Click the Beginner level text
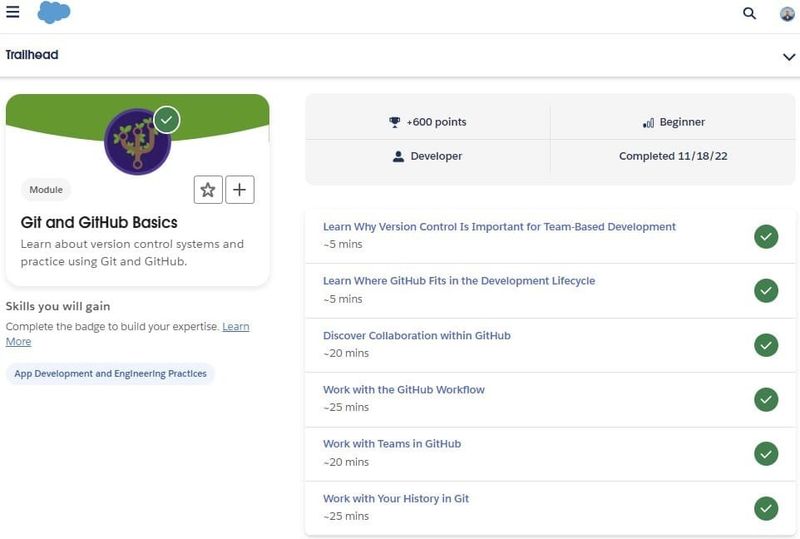The height and width of the screenshot is (539, 800). 682,122
